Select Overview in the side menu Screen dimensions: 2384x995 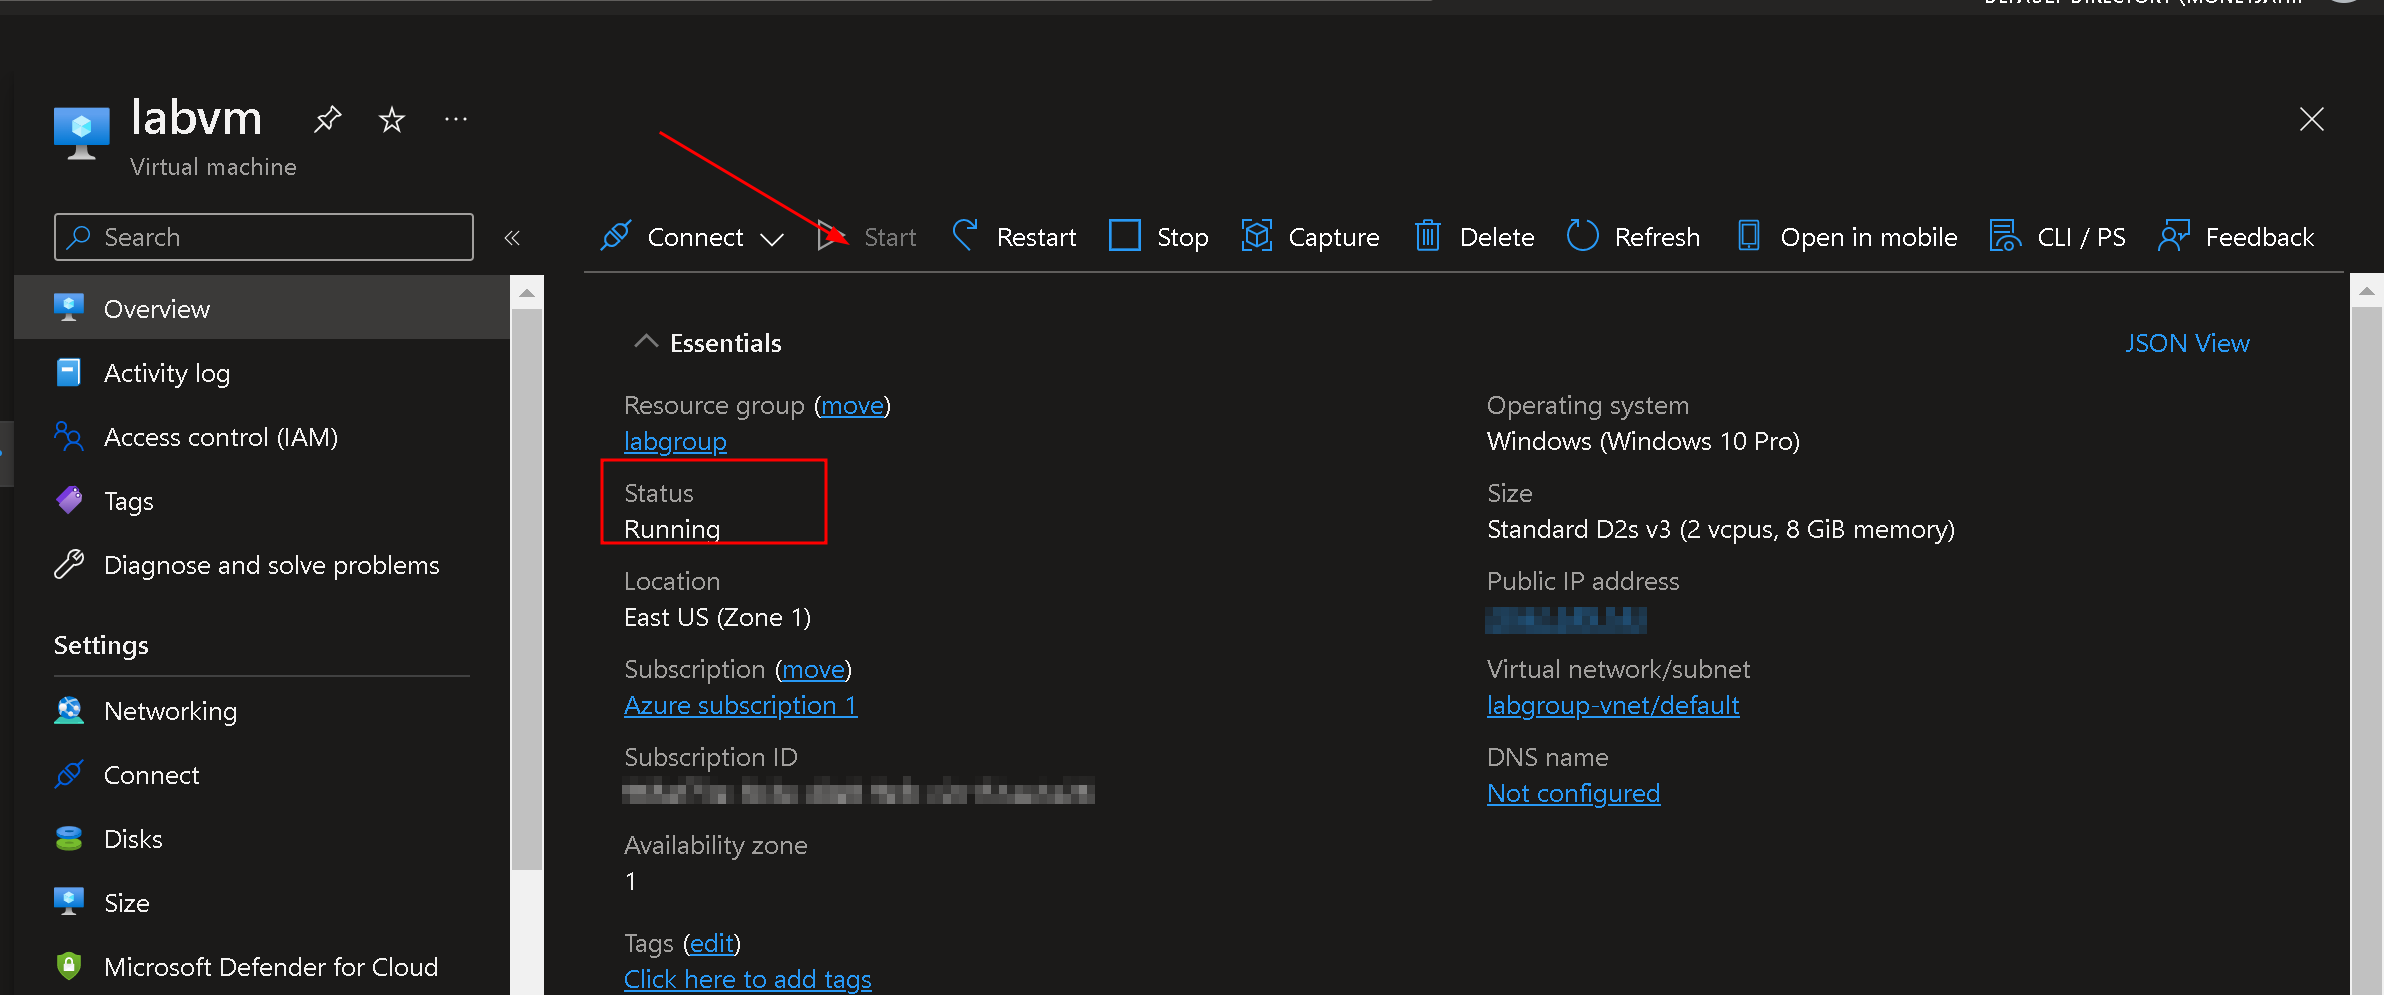[x=262, y=309]
